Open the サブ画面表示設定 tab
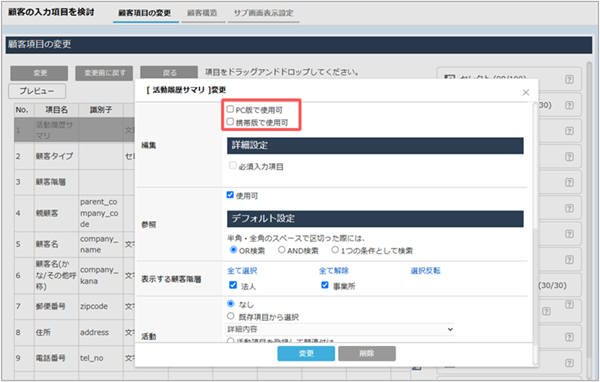This screenshot has height=382, width=600. (263, 13)
